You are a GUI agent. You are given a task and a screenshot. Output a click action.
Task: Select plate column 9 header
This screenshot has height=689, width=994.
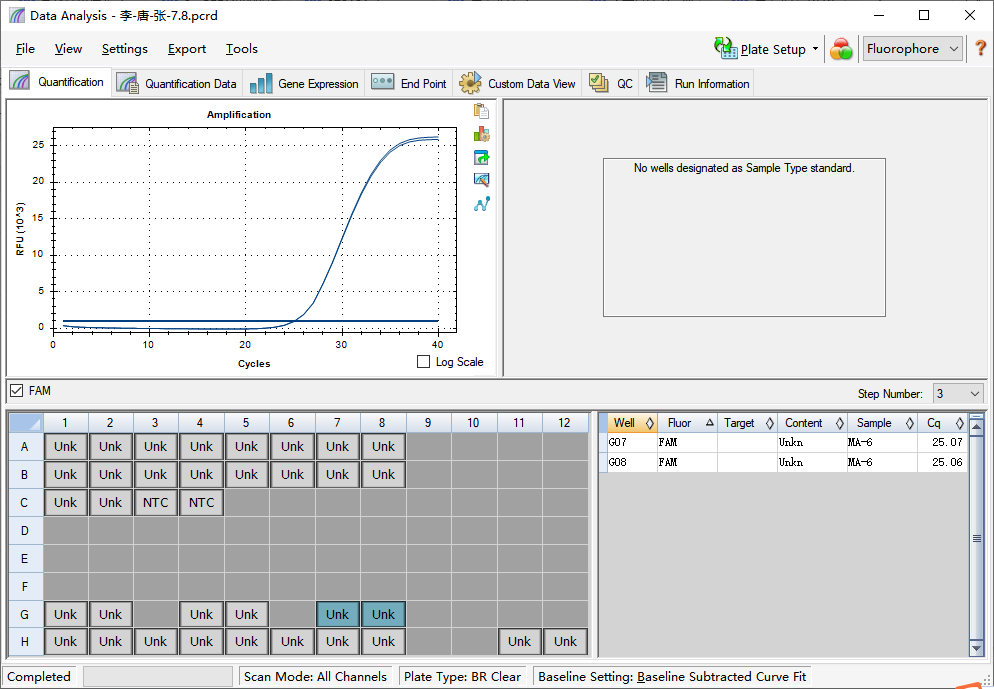coord(428,423)
